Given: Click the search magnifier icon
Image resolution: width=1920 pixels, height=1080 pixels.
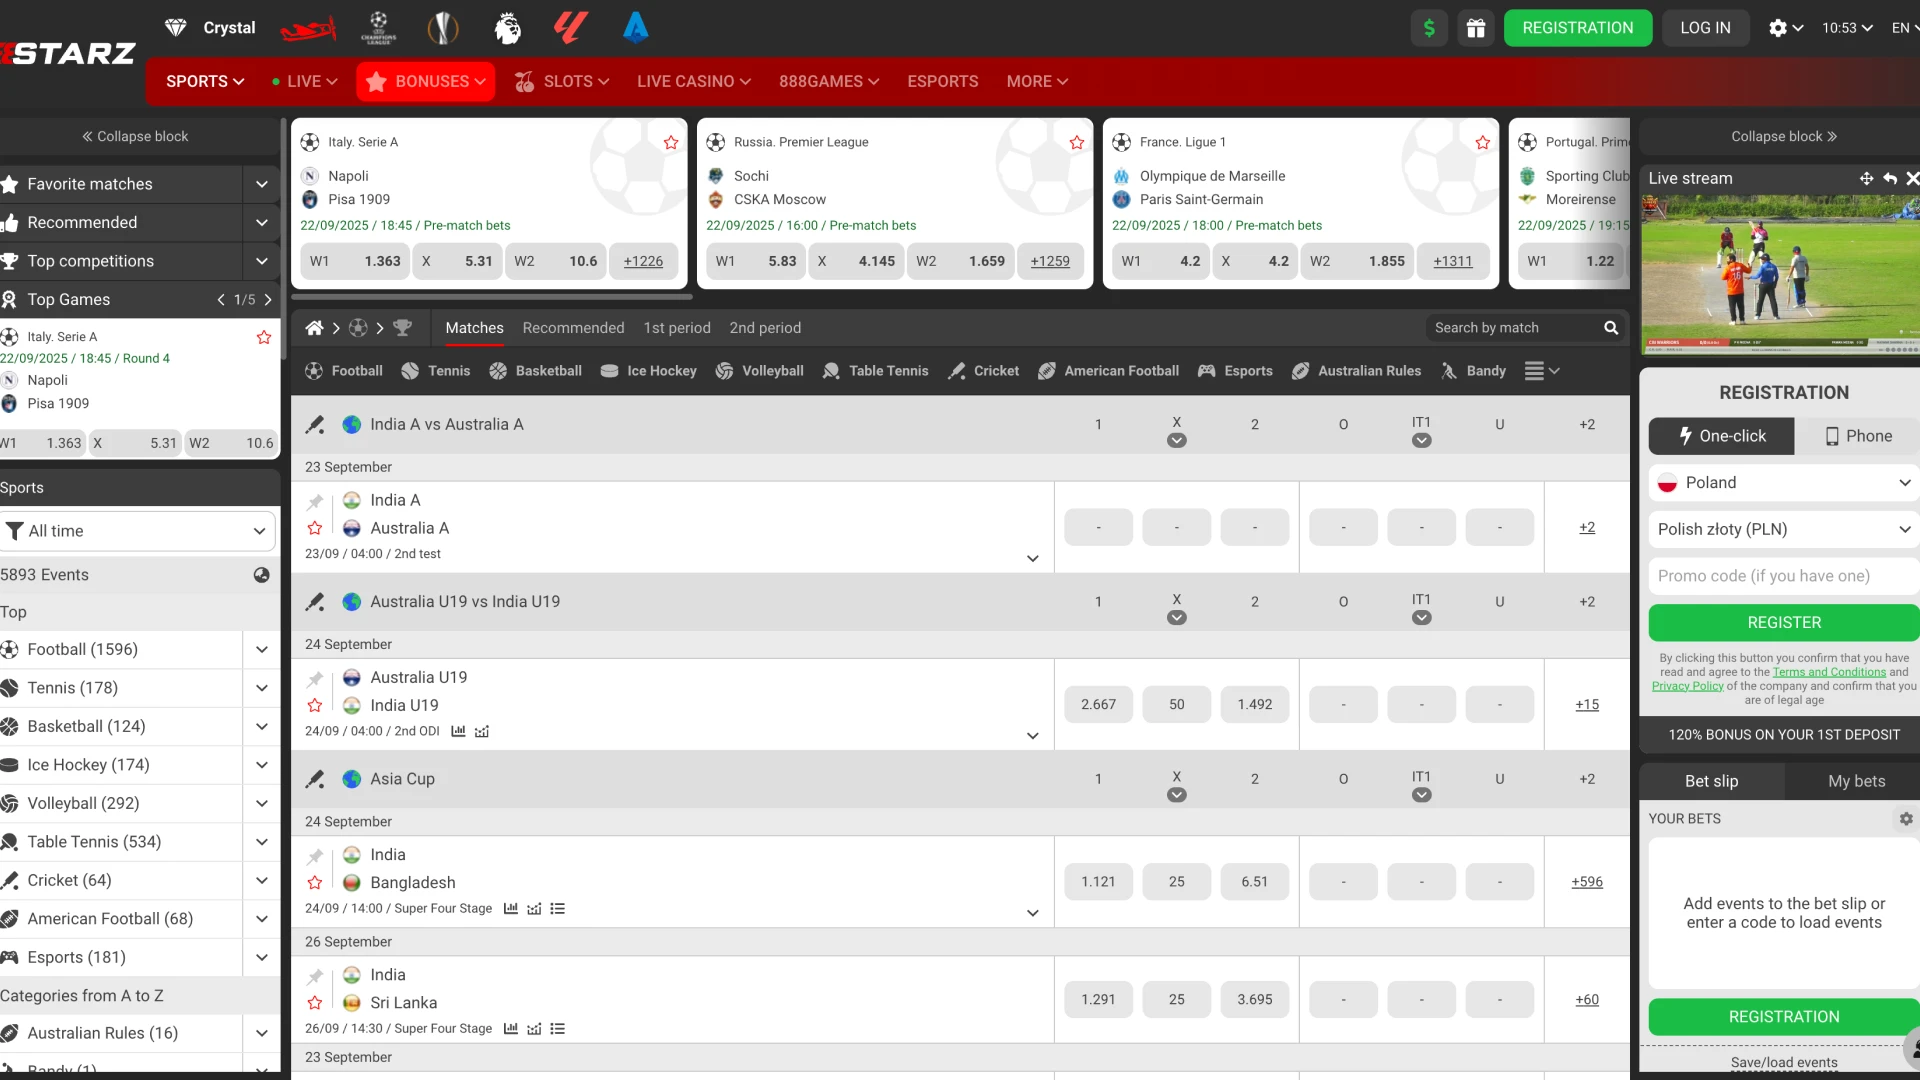Looking at the screenshot, I should (1611, 328).
